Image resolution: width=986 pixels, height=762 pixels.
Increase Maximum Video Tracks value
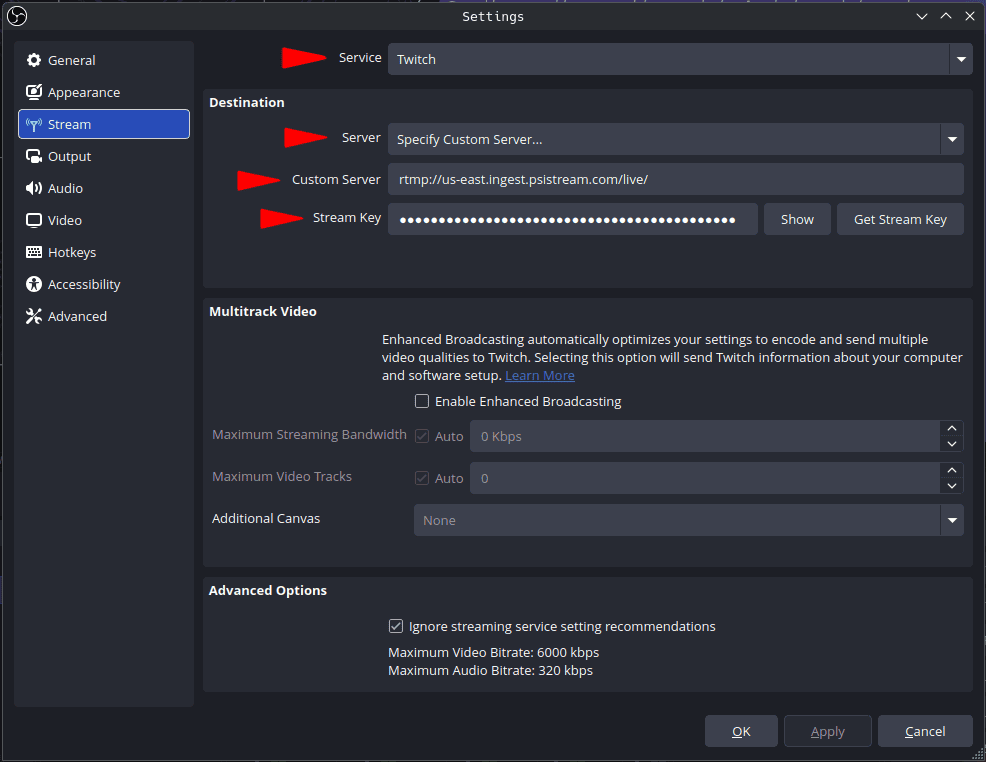[951, 470]
